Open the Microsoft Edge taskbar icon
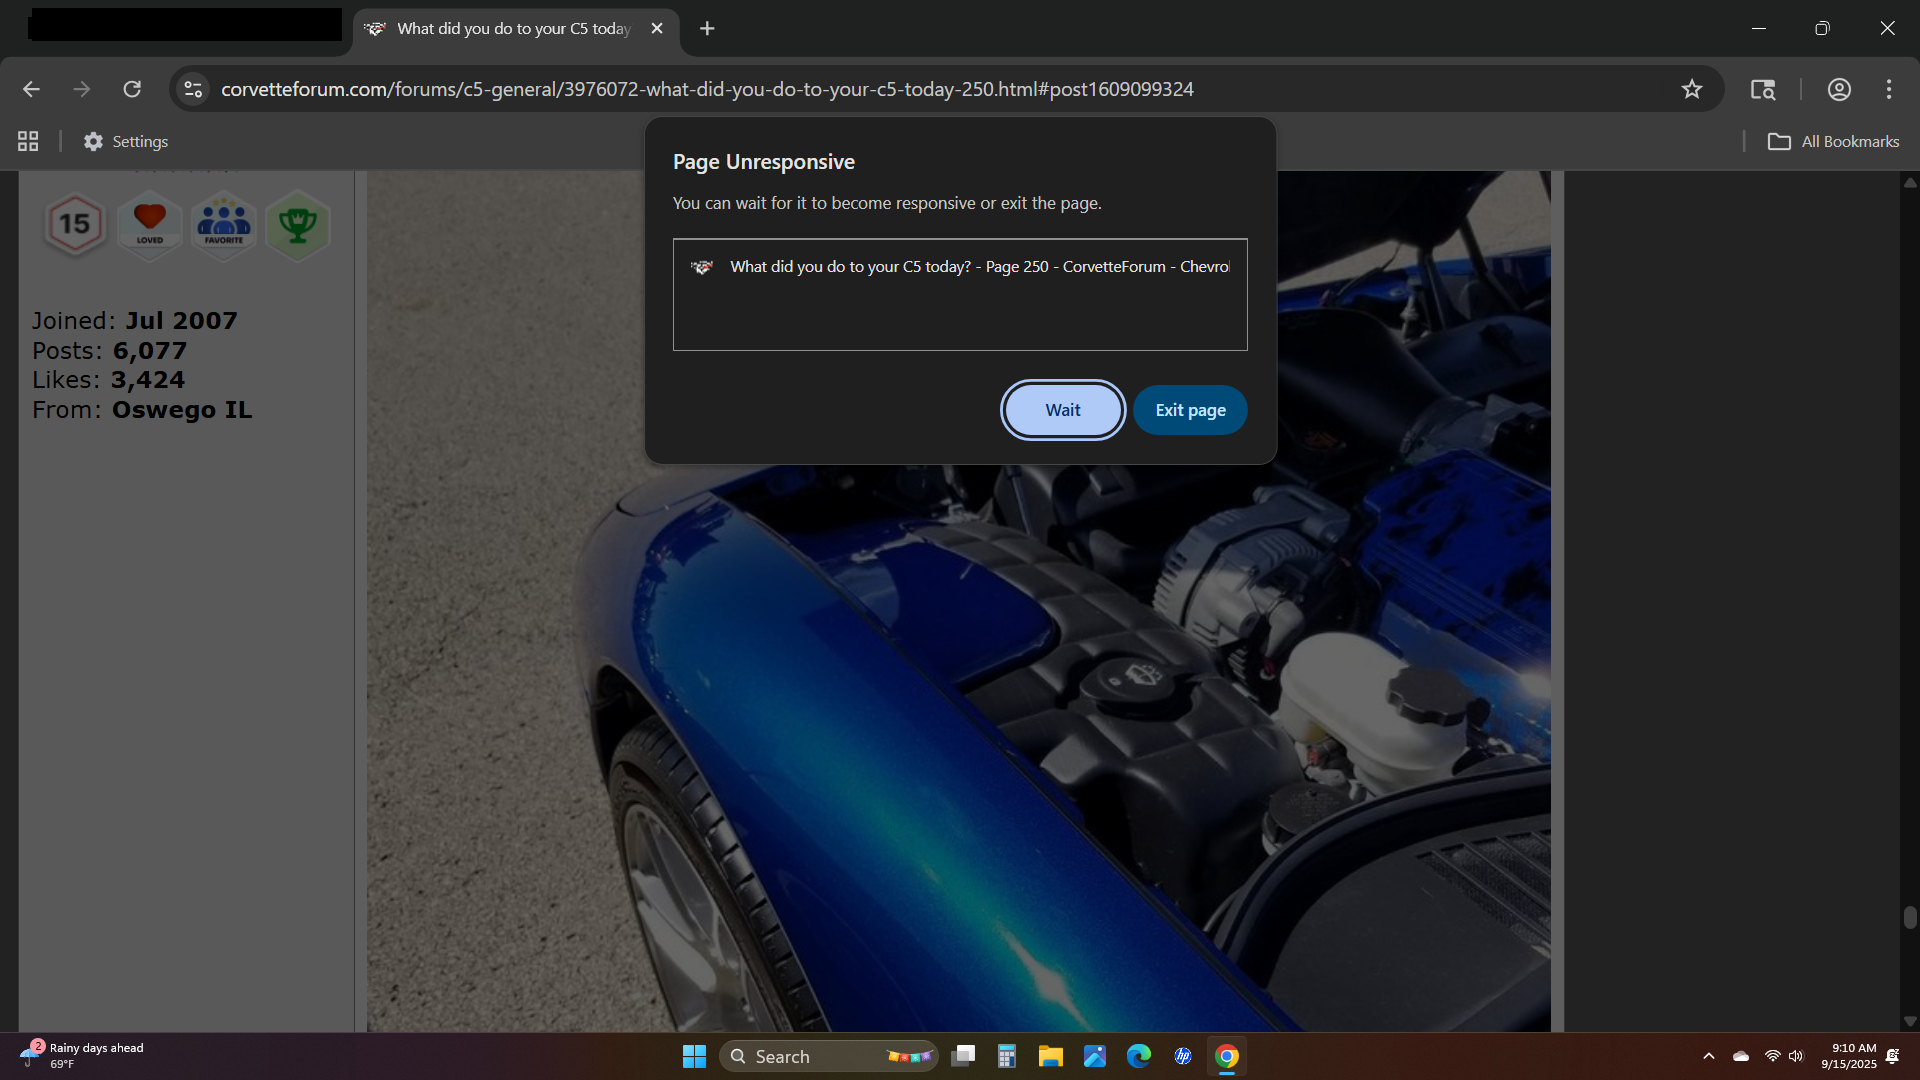The image size is (1920, 1080). [x=1138, y=1056]
